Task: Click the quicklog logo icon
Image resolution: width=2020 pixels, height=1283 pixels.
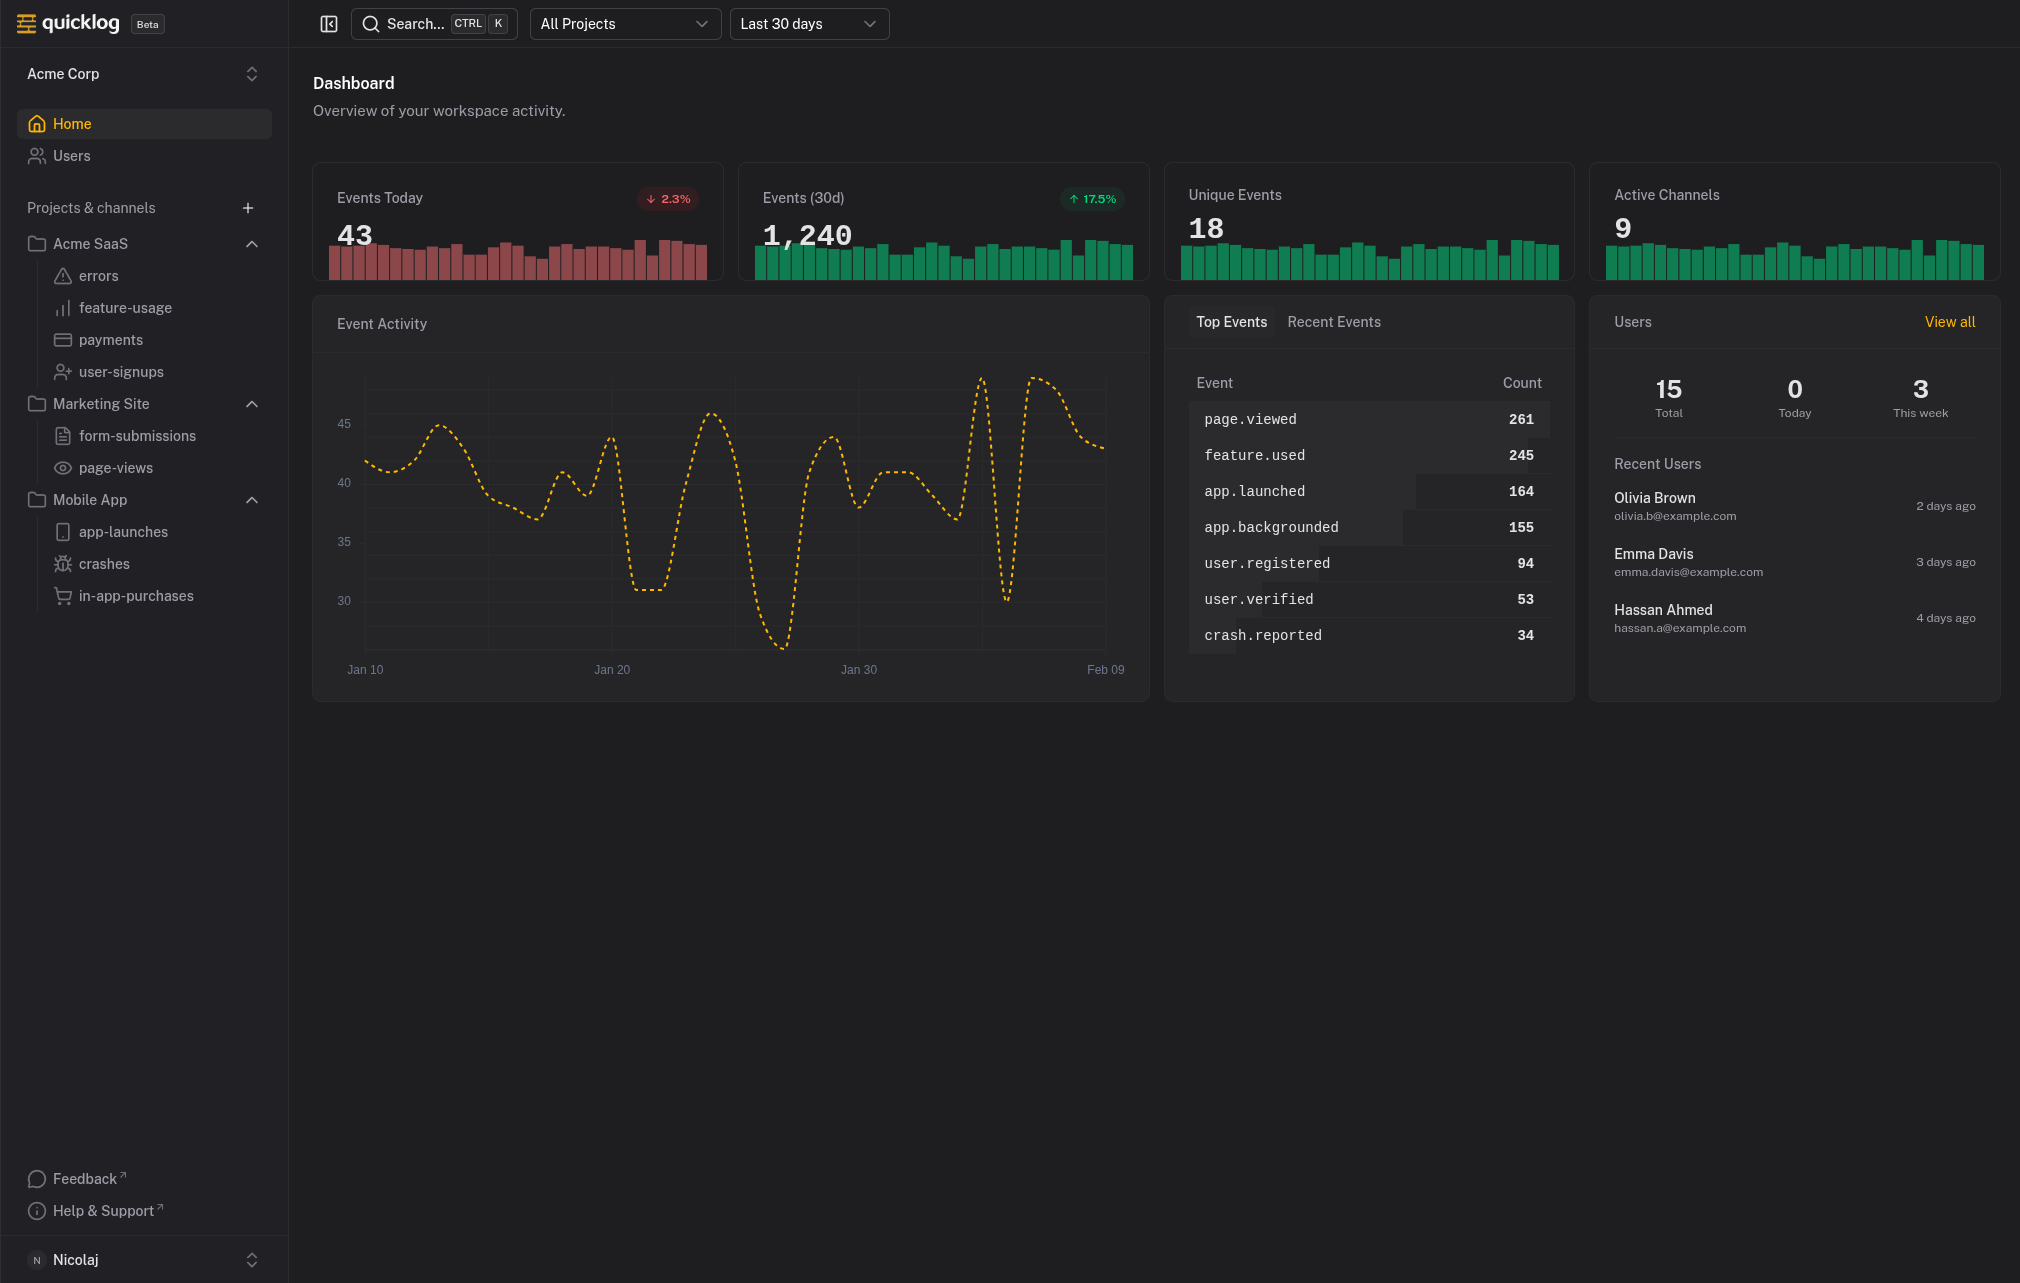Action: tap(26, 23)
